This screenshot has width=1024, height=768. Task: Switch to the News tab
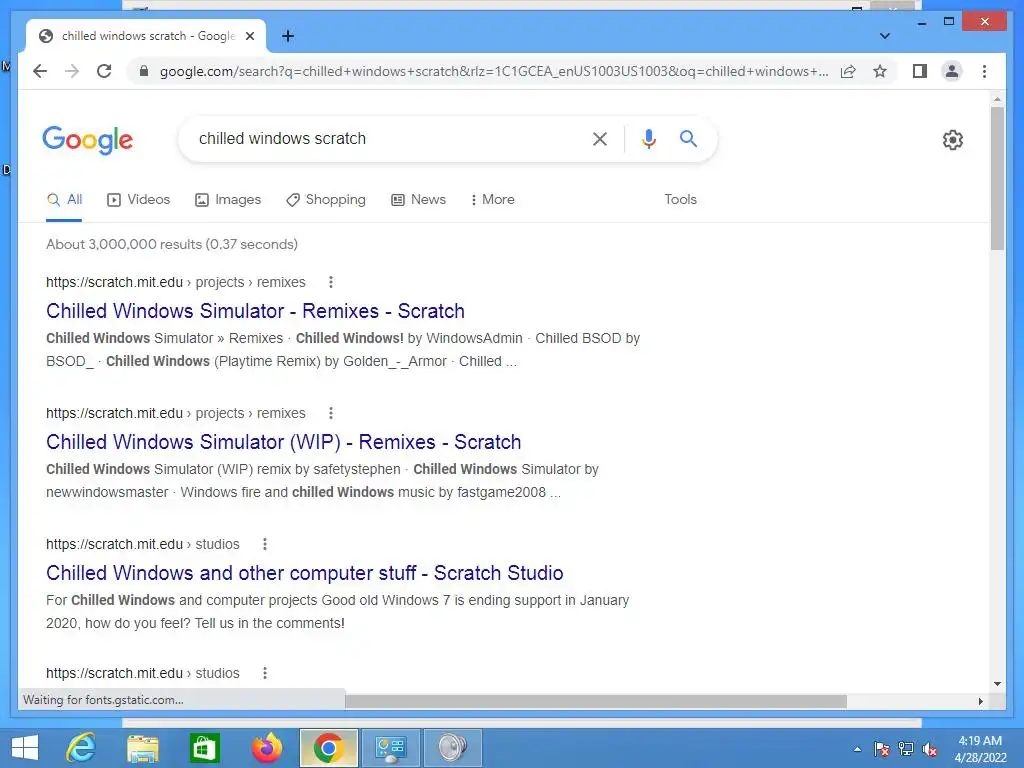[x=419, y=200]
